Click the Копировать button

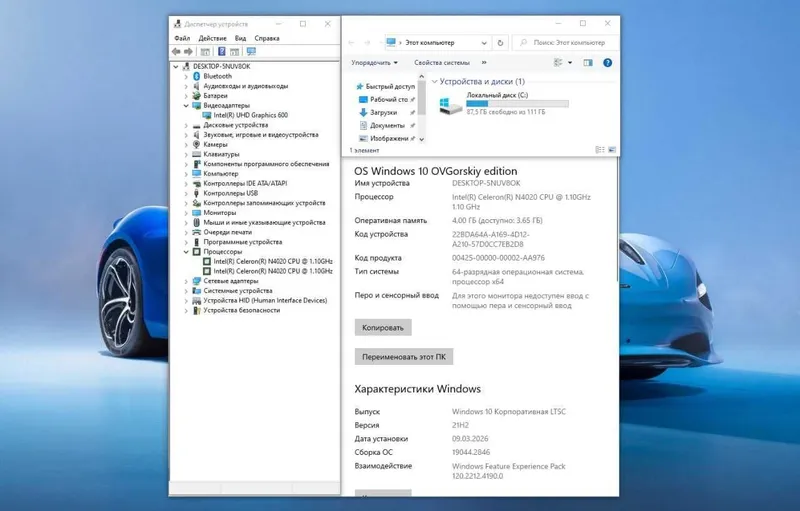pyautogui.click(x=383, y=327)
